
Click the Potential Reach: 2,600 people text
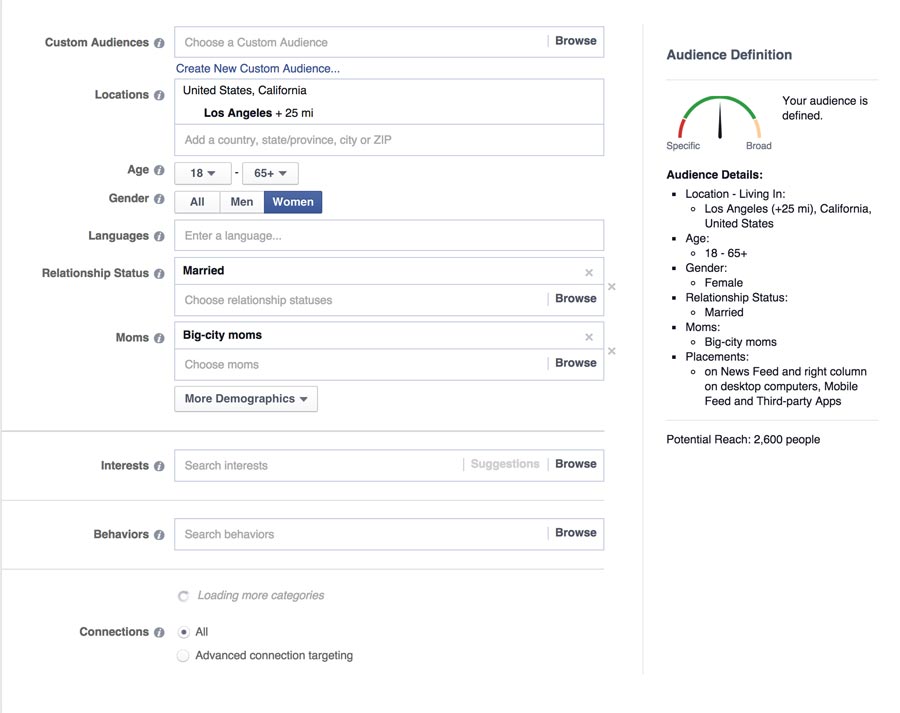(743, 440)
